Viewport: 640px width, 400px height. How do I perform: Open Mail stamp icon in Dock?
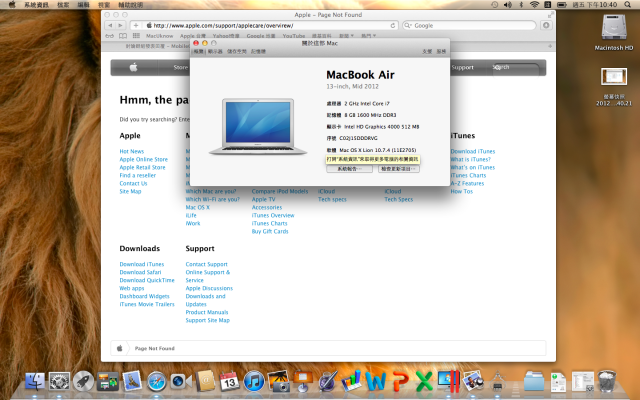coord(132,382)
